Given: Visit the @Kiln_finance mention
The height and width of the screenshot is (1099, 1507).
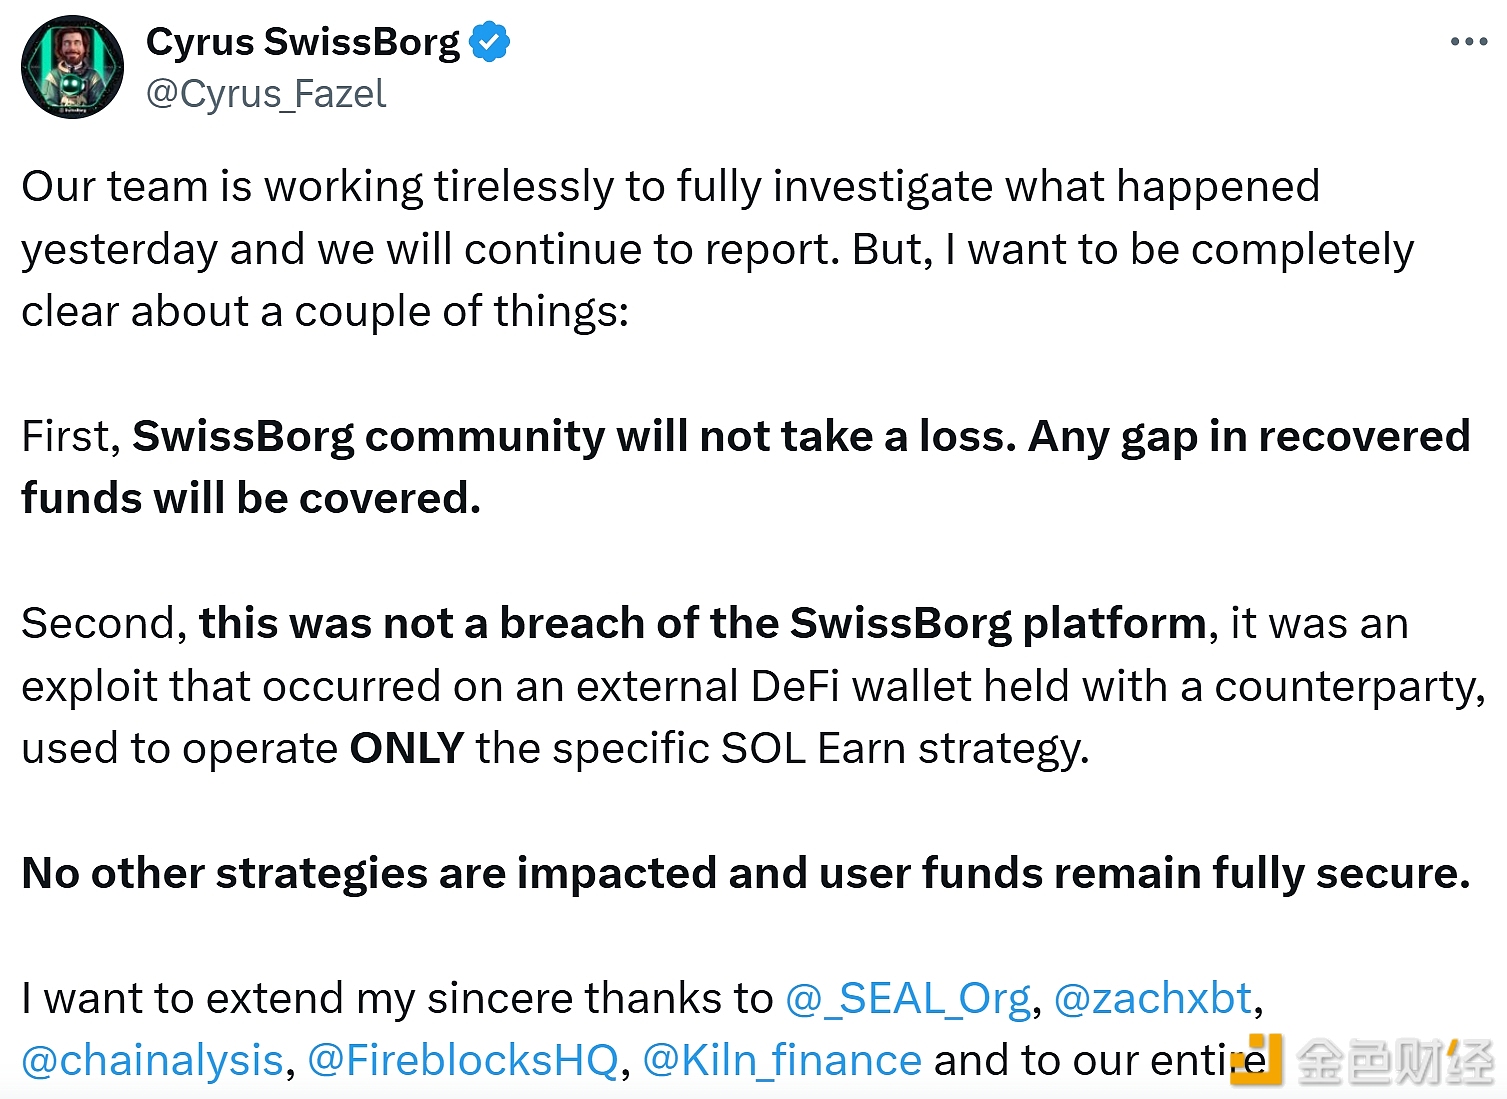Looking at the screenshot, I should pos(782,1060).
